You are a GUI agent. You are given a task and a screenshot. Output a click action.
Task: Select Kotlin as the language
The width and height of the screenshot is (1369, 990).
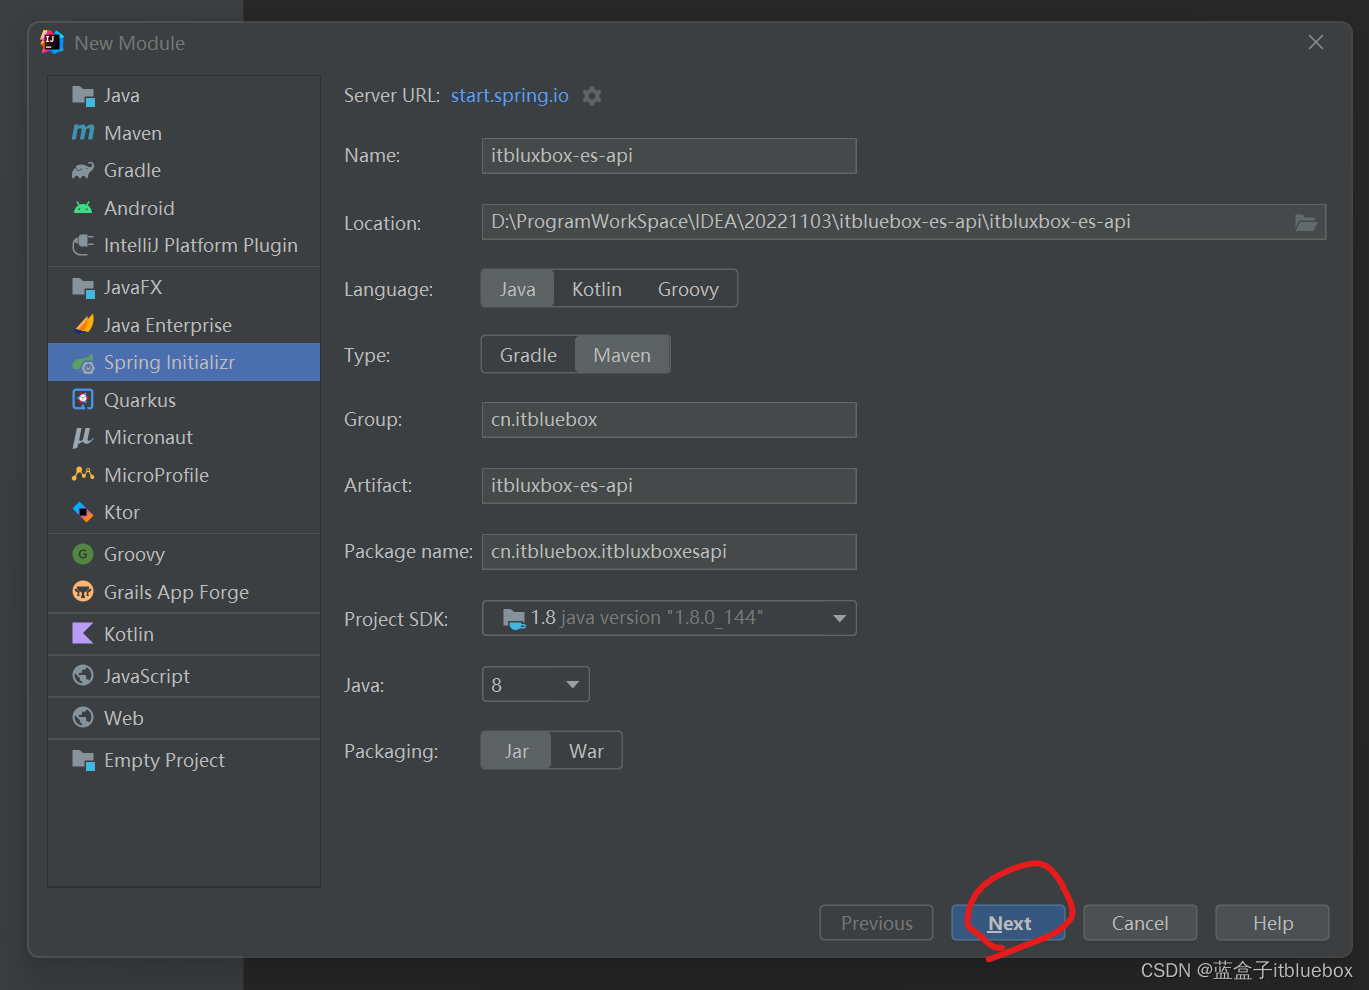[596, 288]
